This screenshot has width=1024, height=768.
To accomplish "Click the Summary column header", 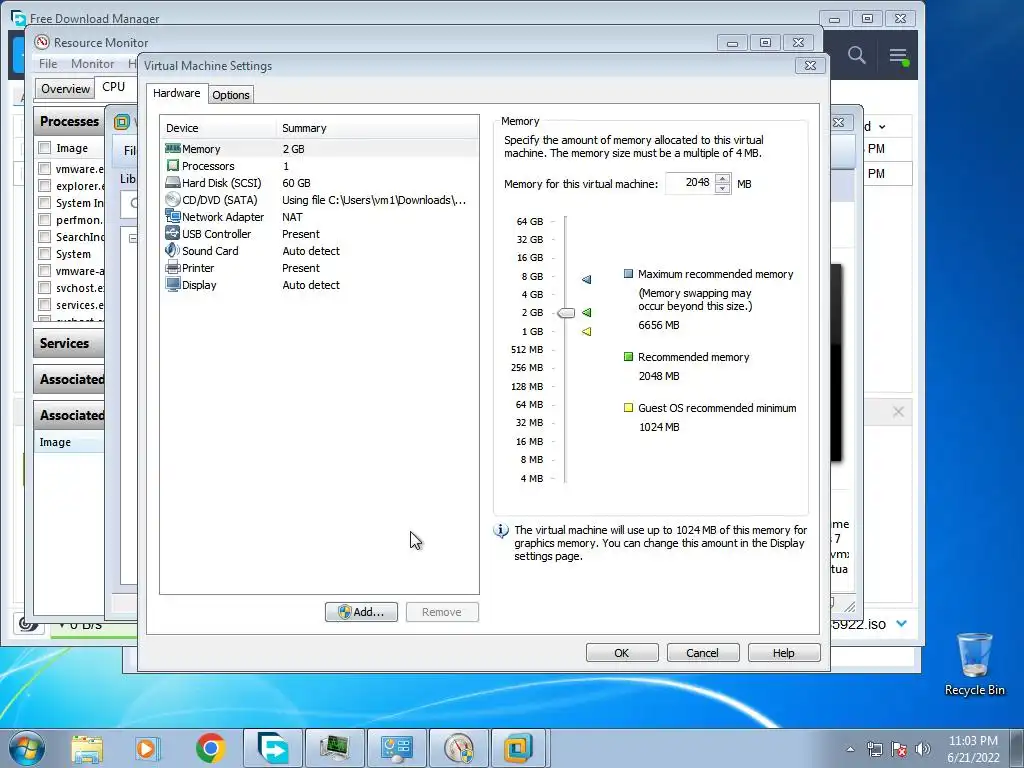I will [x=377, y=128].
